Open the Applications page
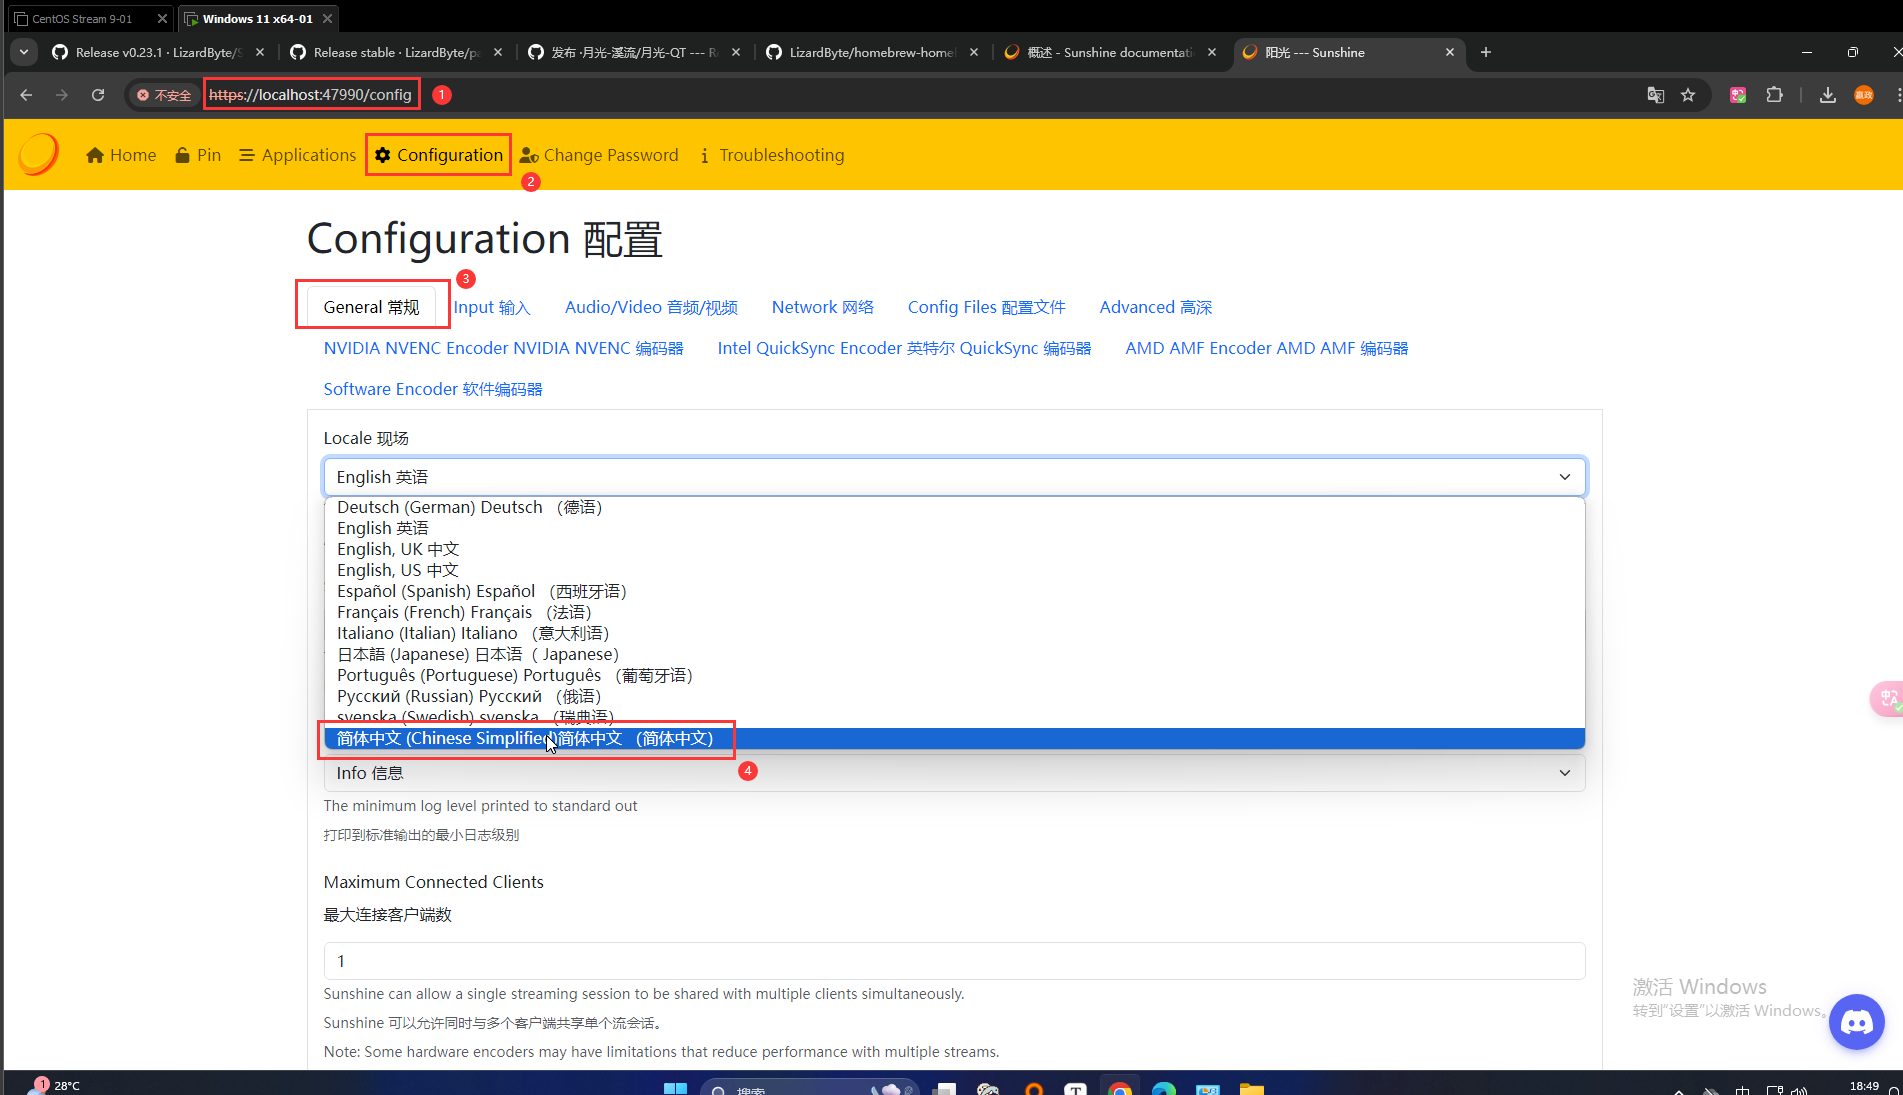Viewport: 1903px width, 1095px height. [298, 155]
